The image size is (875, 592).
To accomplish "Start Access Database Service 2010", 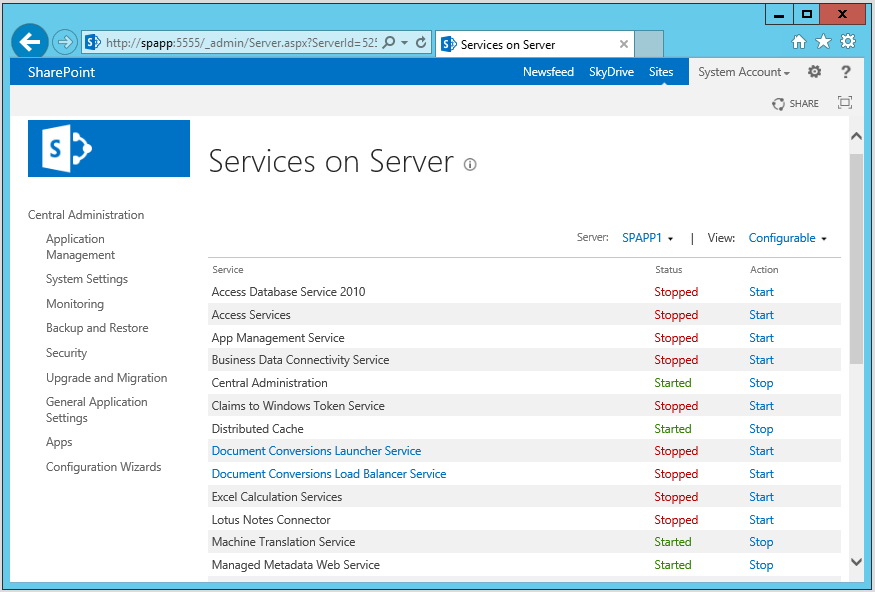I will tap(761, 292).
